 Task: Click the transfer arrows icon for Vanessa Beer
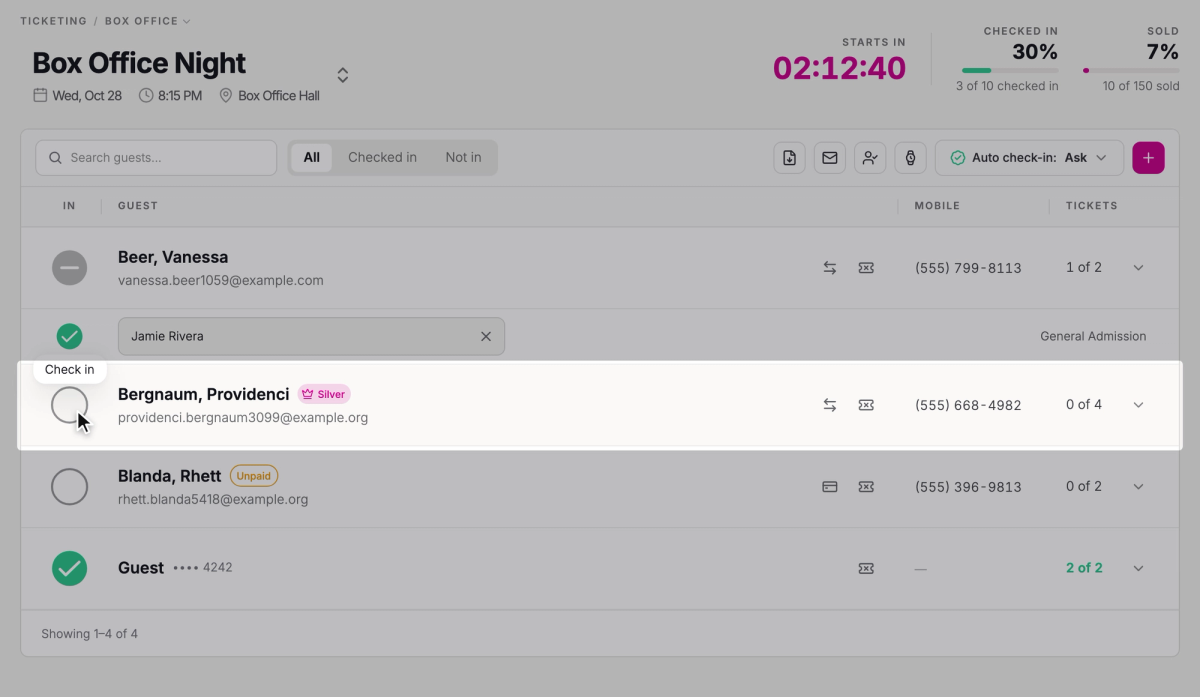[x=830, y=268]
